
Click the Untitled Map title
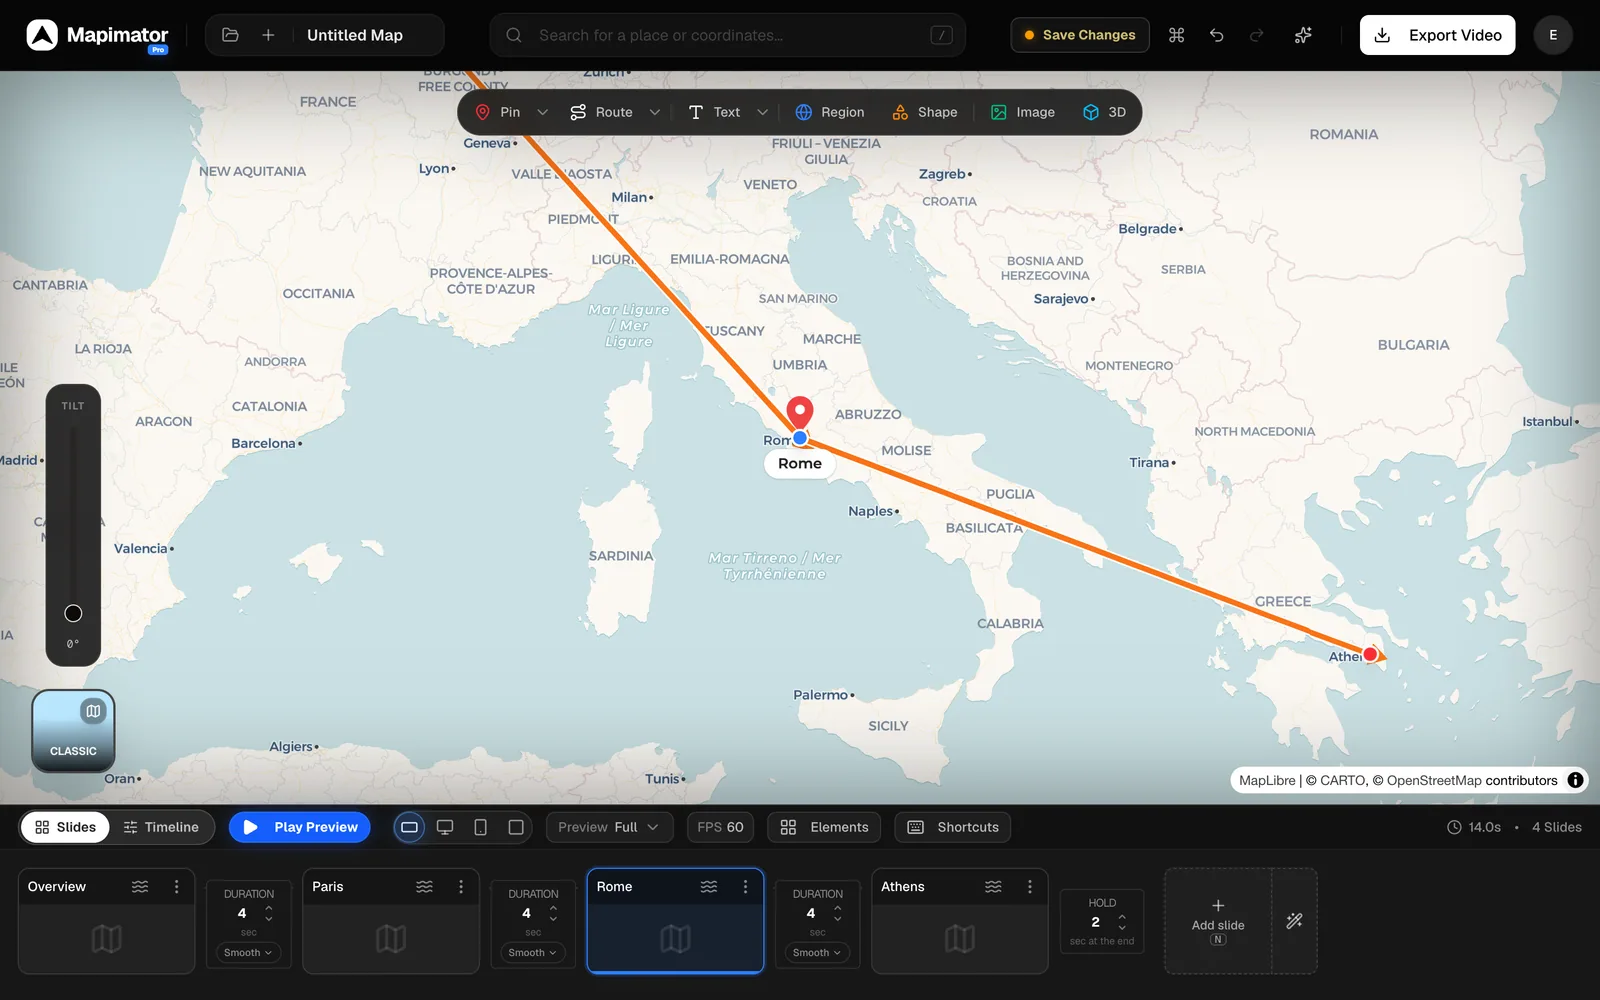click(x=355, y=35)
